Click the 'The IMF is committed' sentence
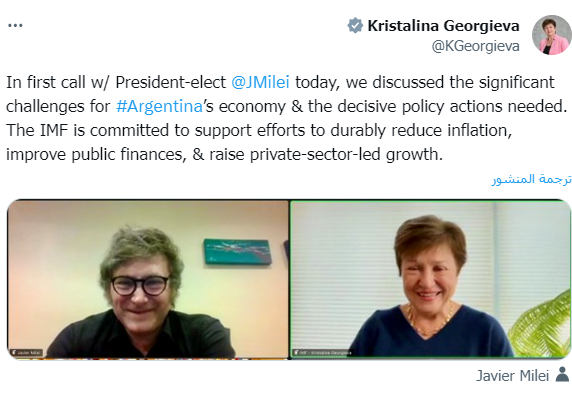572x393 pixels. (x=259, y=130)
